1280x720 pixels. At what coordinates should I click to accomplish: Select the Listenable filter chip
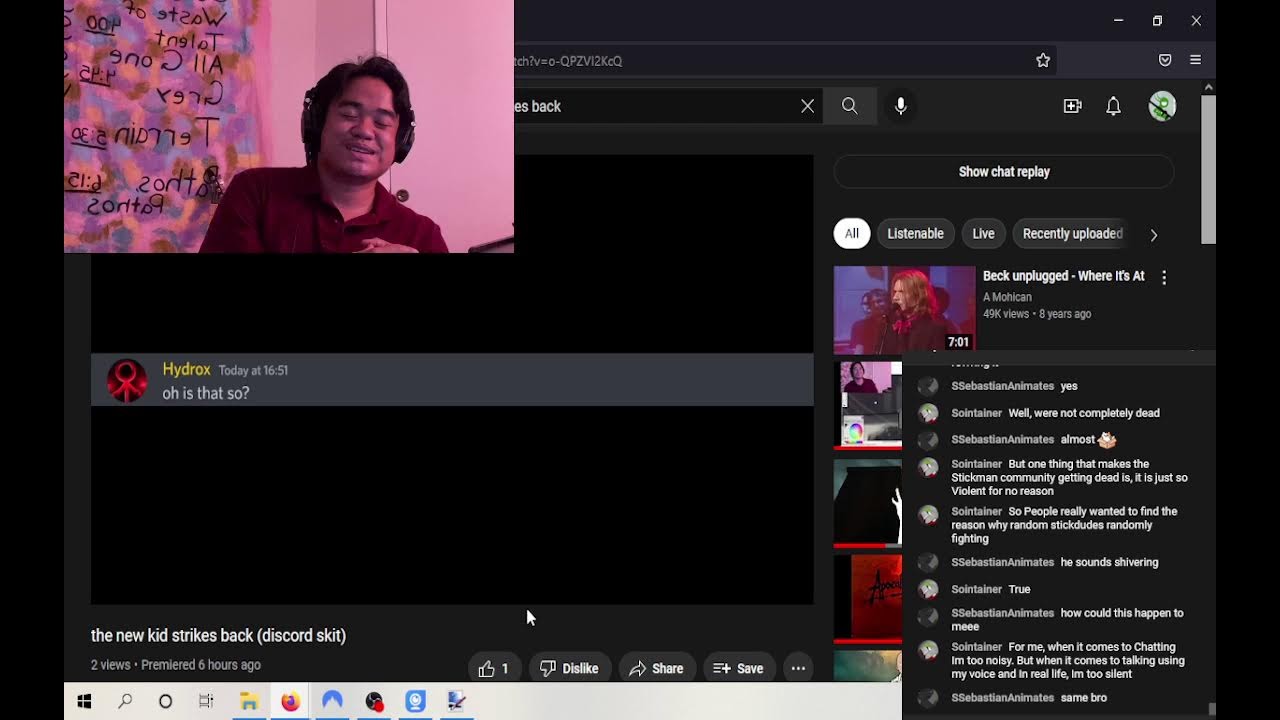pyautogui.click(x=915, y=234)
